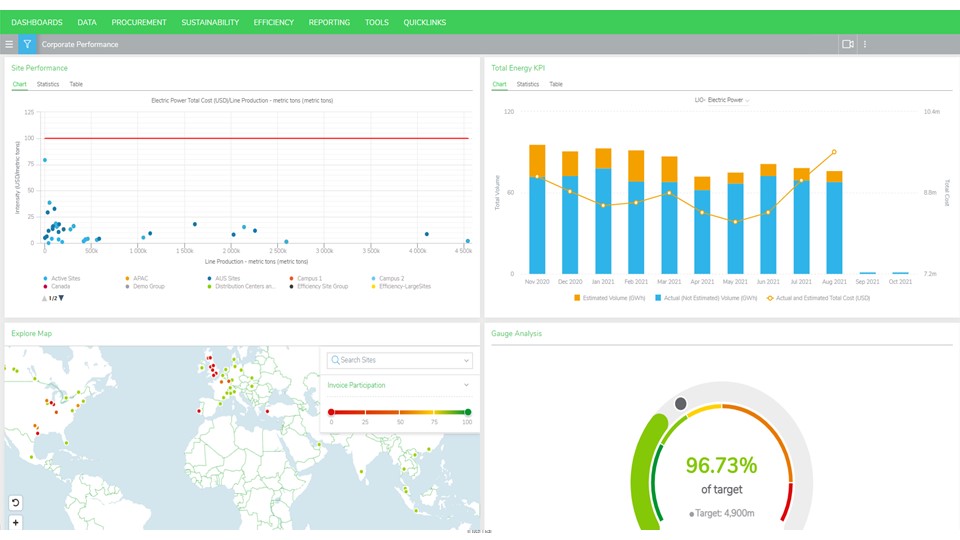Toggle Actual (Not Estimated) Volume legend series
Viewport: 960px width, 540px height.
coord(706,298)
